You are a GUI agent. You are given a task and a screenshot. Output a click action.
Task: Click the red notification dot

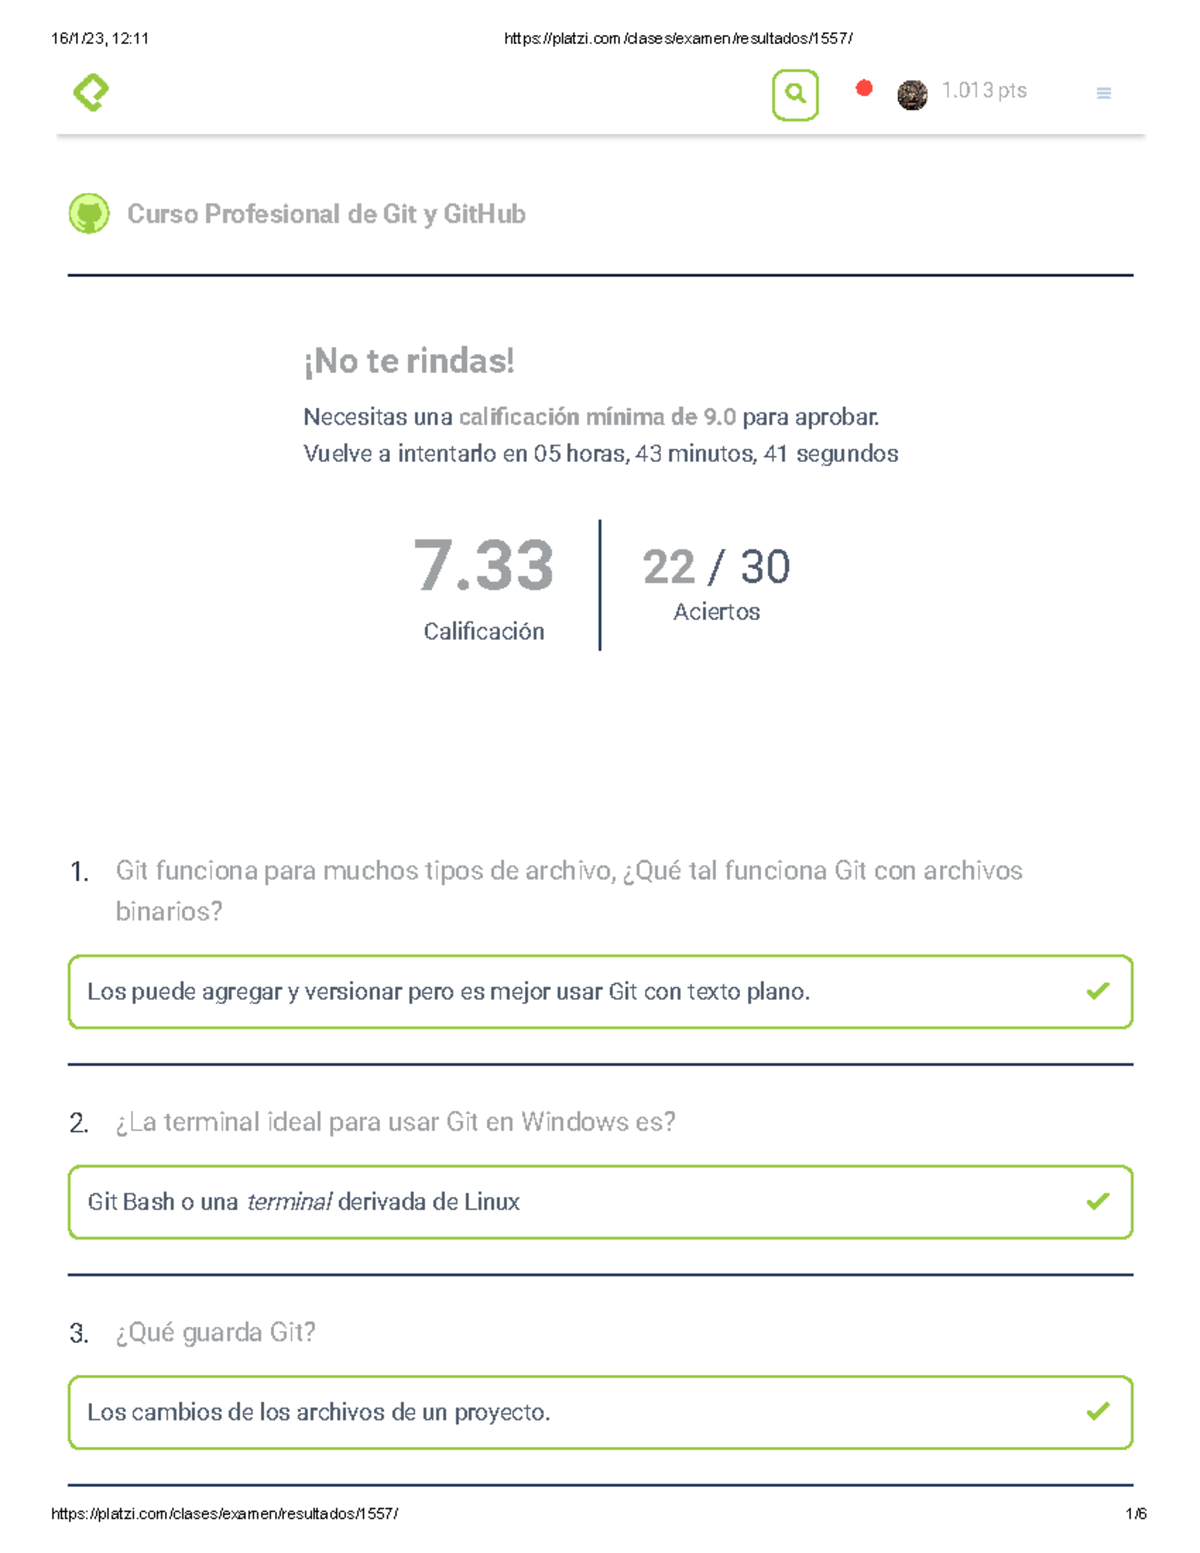(862, 88)
